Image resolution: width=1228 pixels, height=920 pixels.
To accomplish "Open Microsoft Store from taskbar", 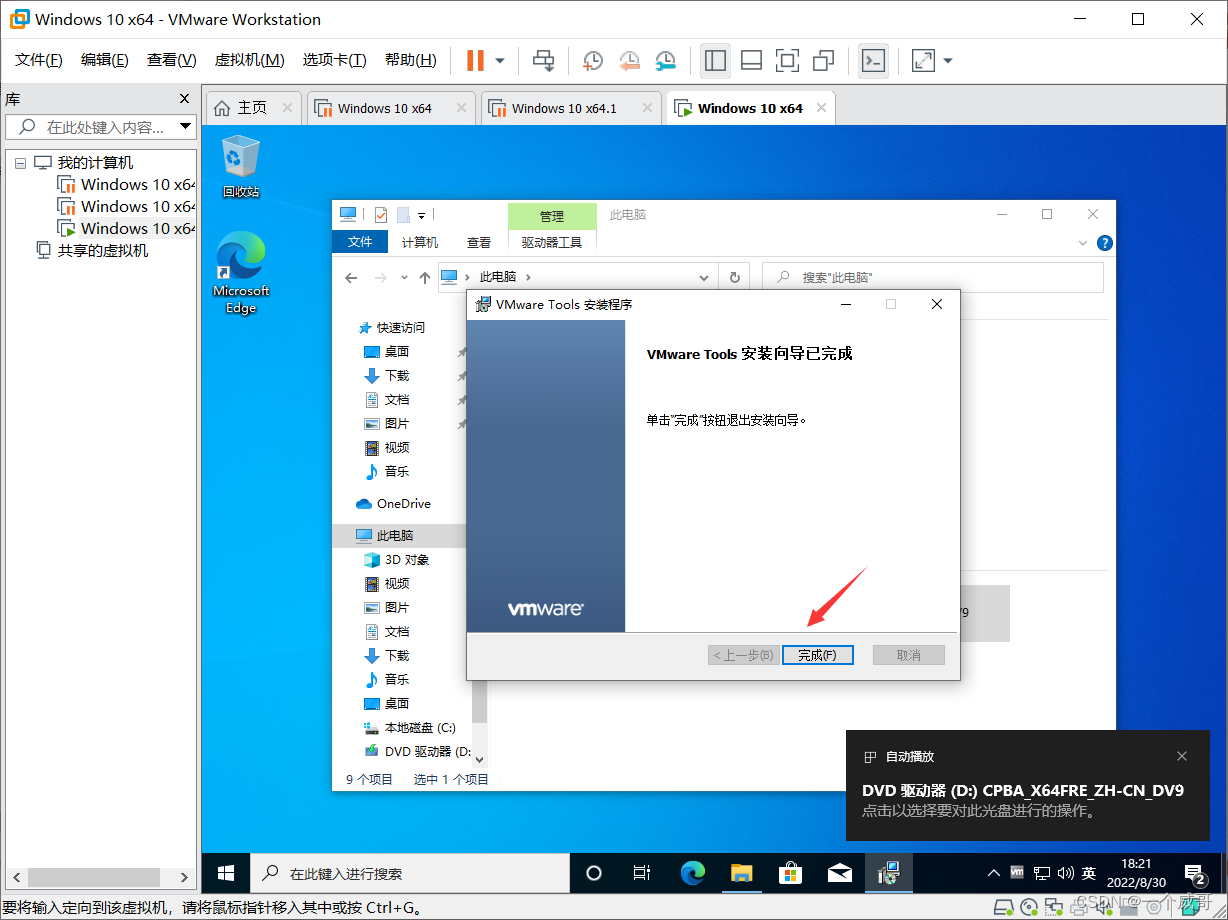I will (x=790, y=873).
